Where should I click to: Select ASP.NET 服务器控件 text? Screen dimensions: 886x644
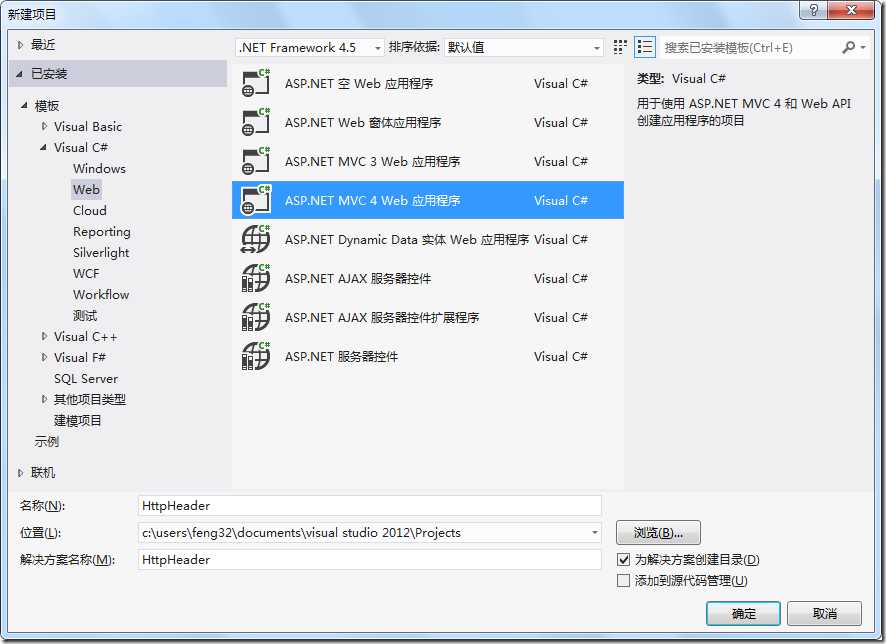(x=341, y=356)
